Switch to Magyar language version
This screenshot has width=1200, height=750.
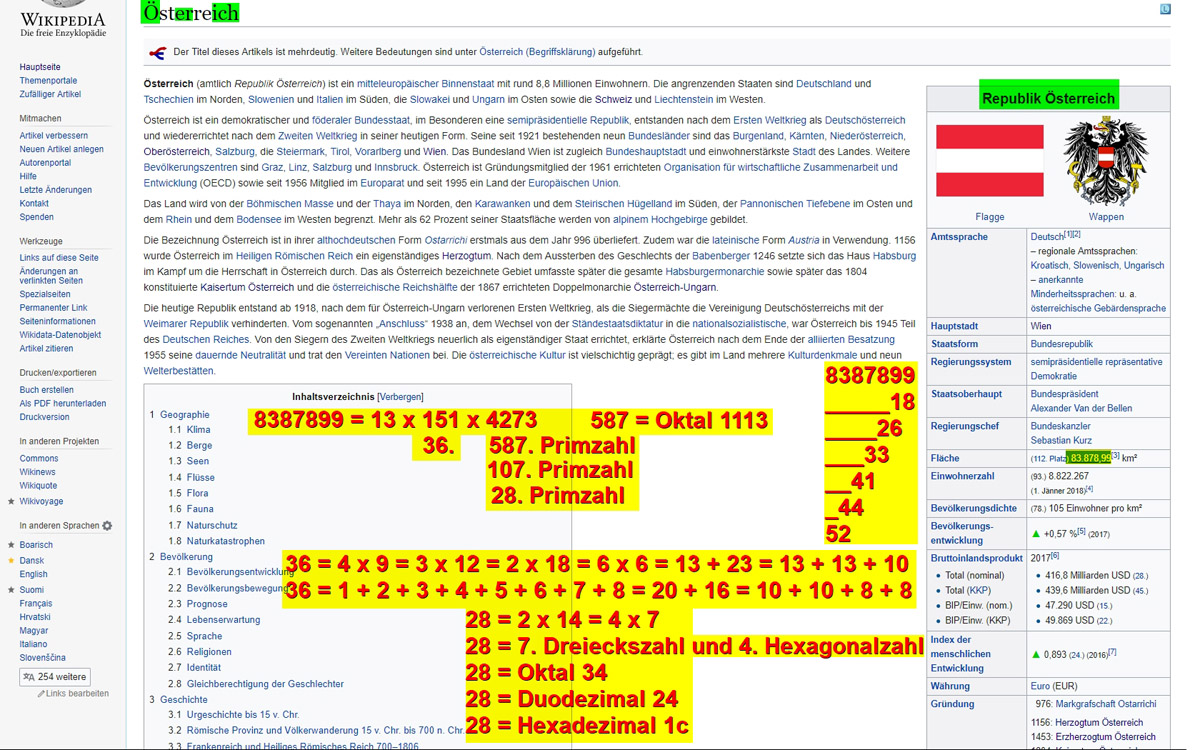click(x=34, y=631)
